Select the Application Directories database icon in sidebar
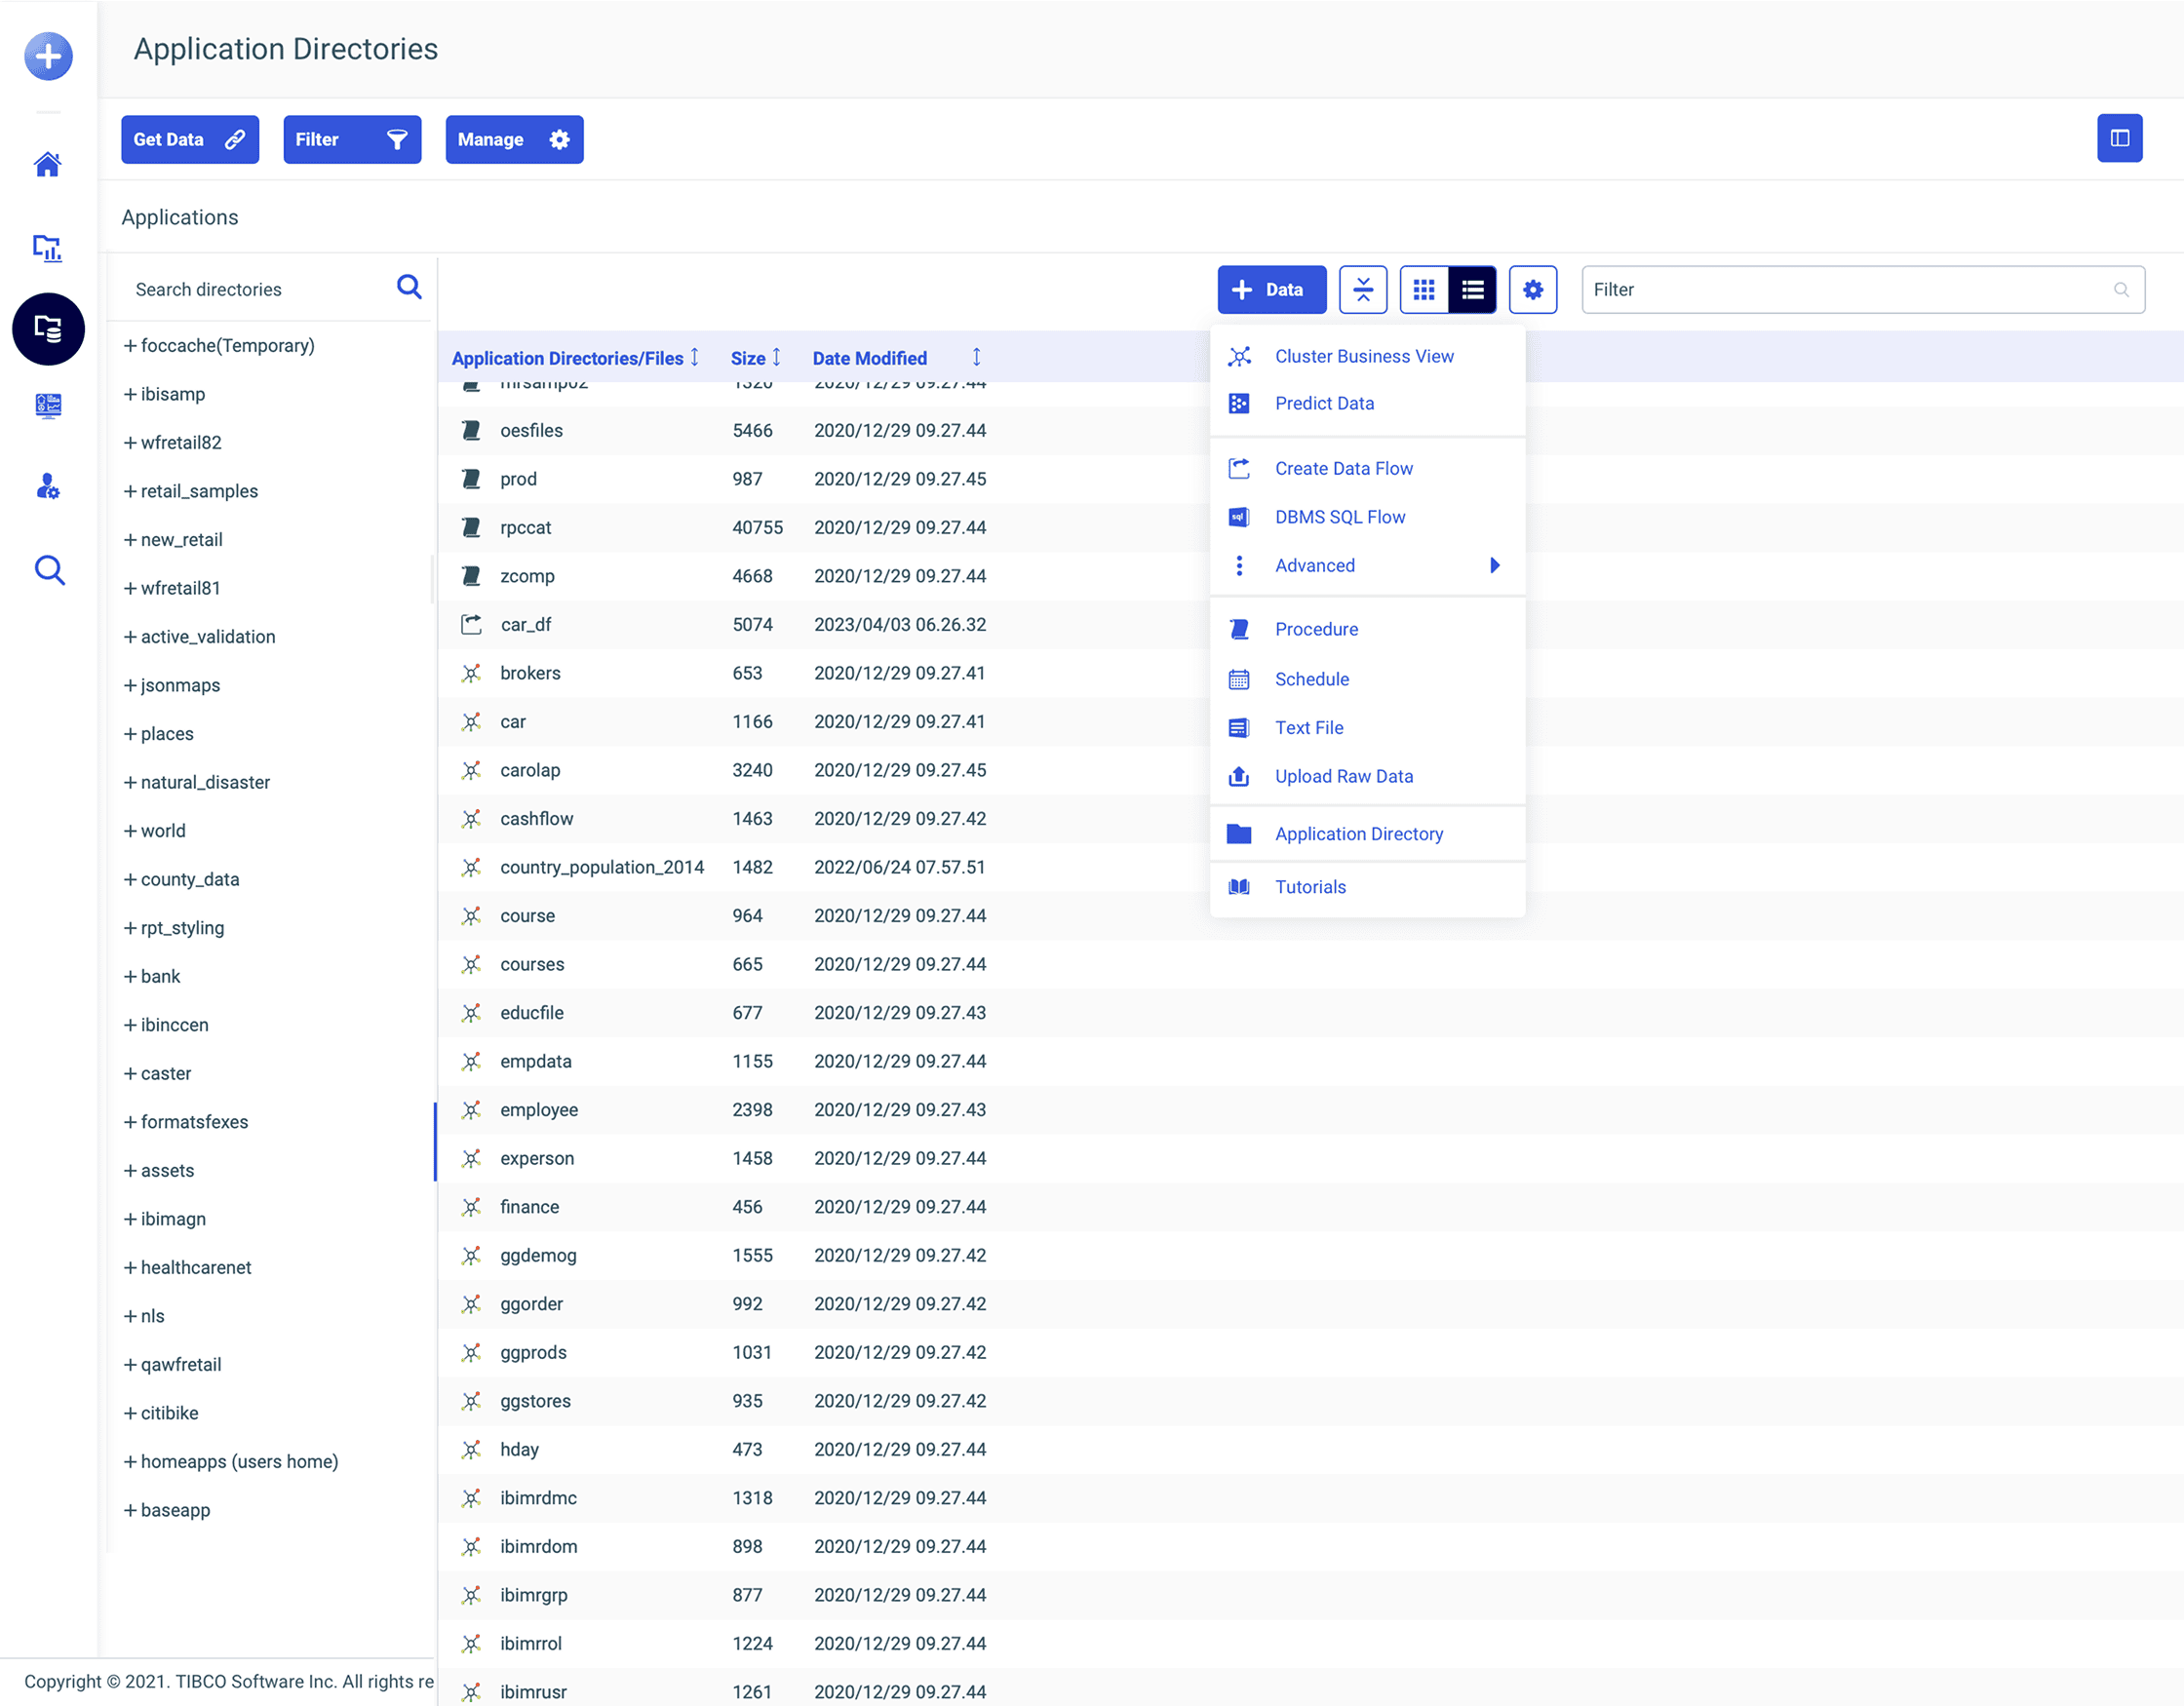The height and width of the screenshot is (1706, 2184). [48, 329]
